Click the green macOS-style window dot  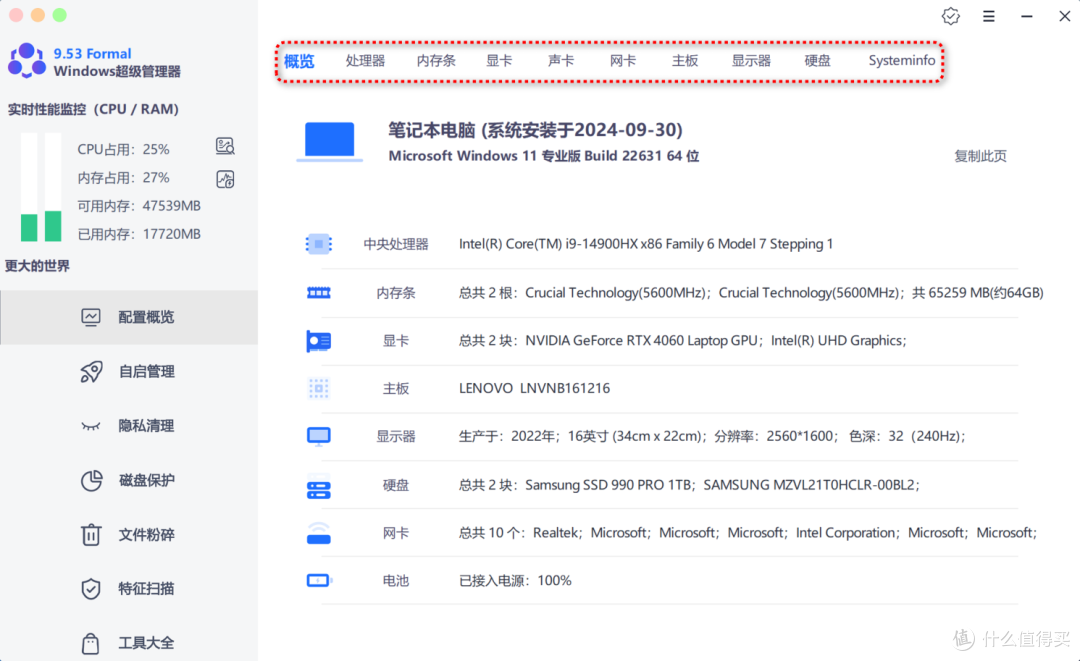(60, 15)
